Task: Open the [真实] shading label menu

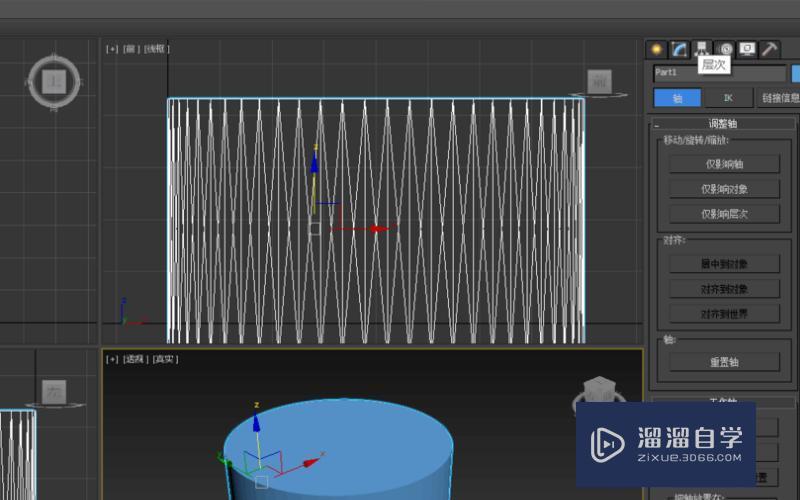Action: tap(165, 359)
